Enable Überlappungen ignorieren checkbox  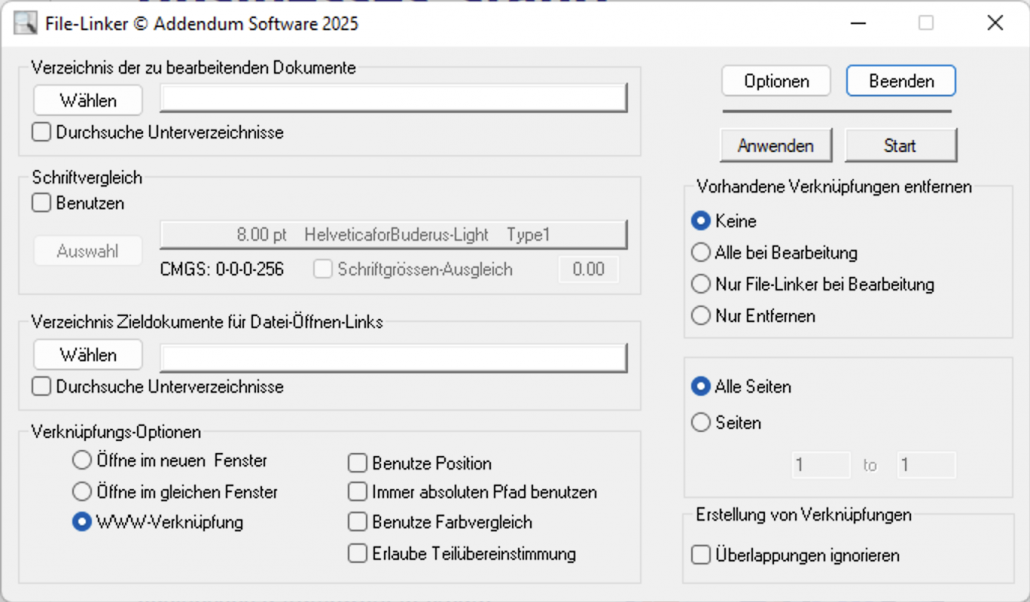[701, 555]
